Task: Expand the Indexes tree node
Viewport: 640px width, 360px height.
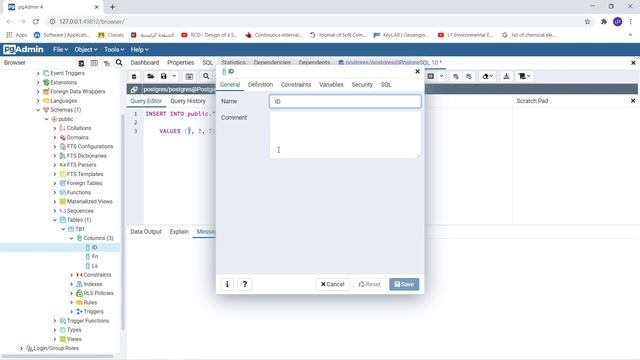Action: (71, 284)
